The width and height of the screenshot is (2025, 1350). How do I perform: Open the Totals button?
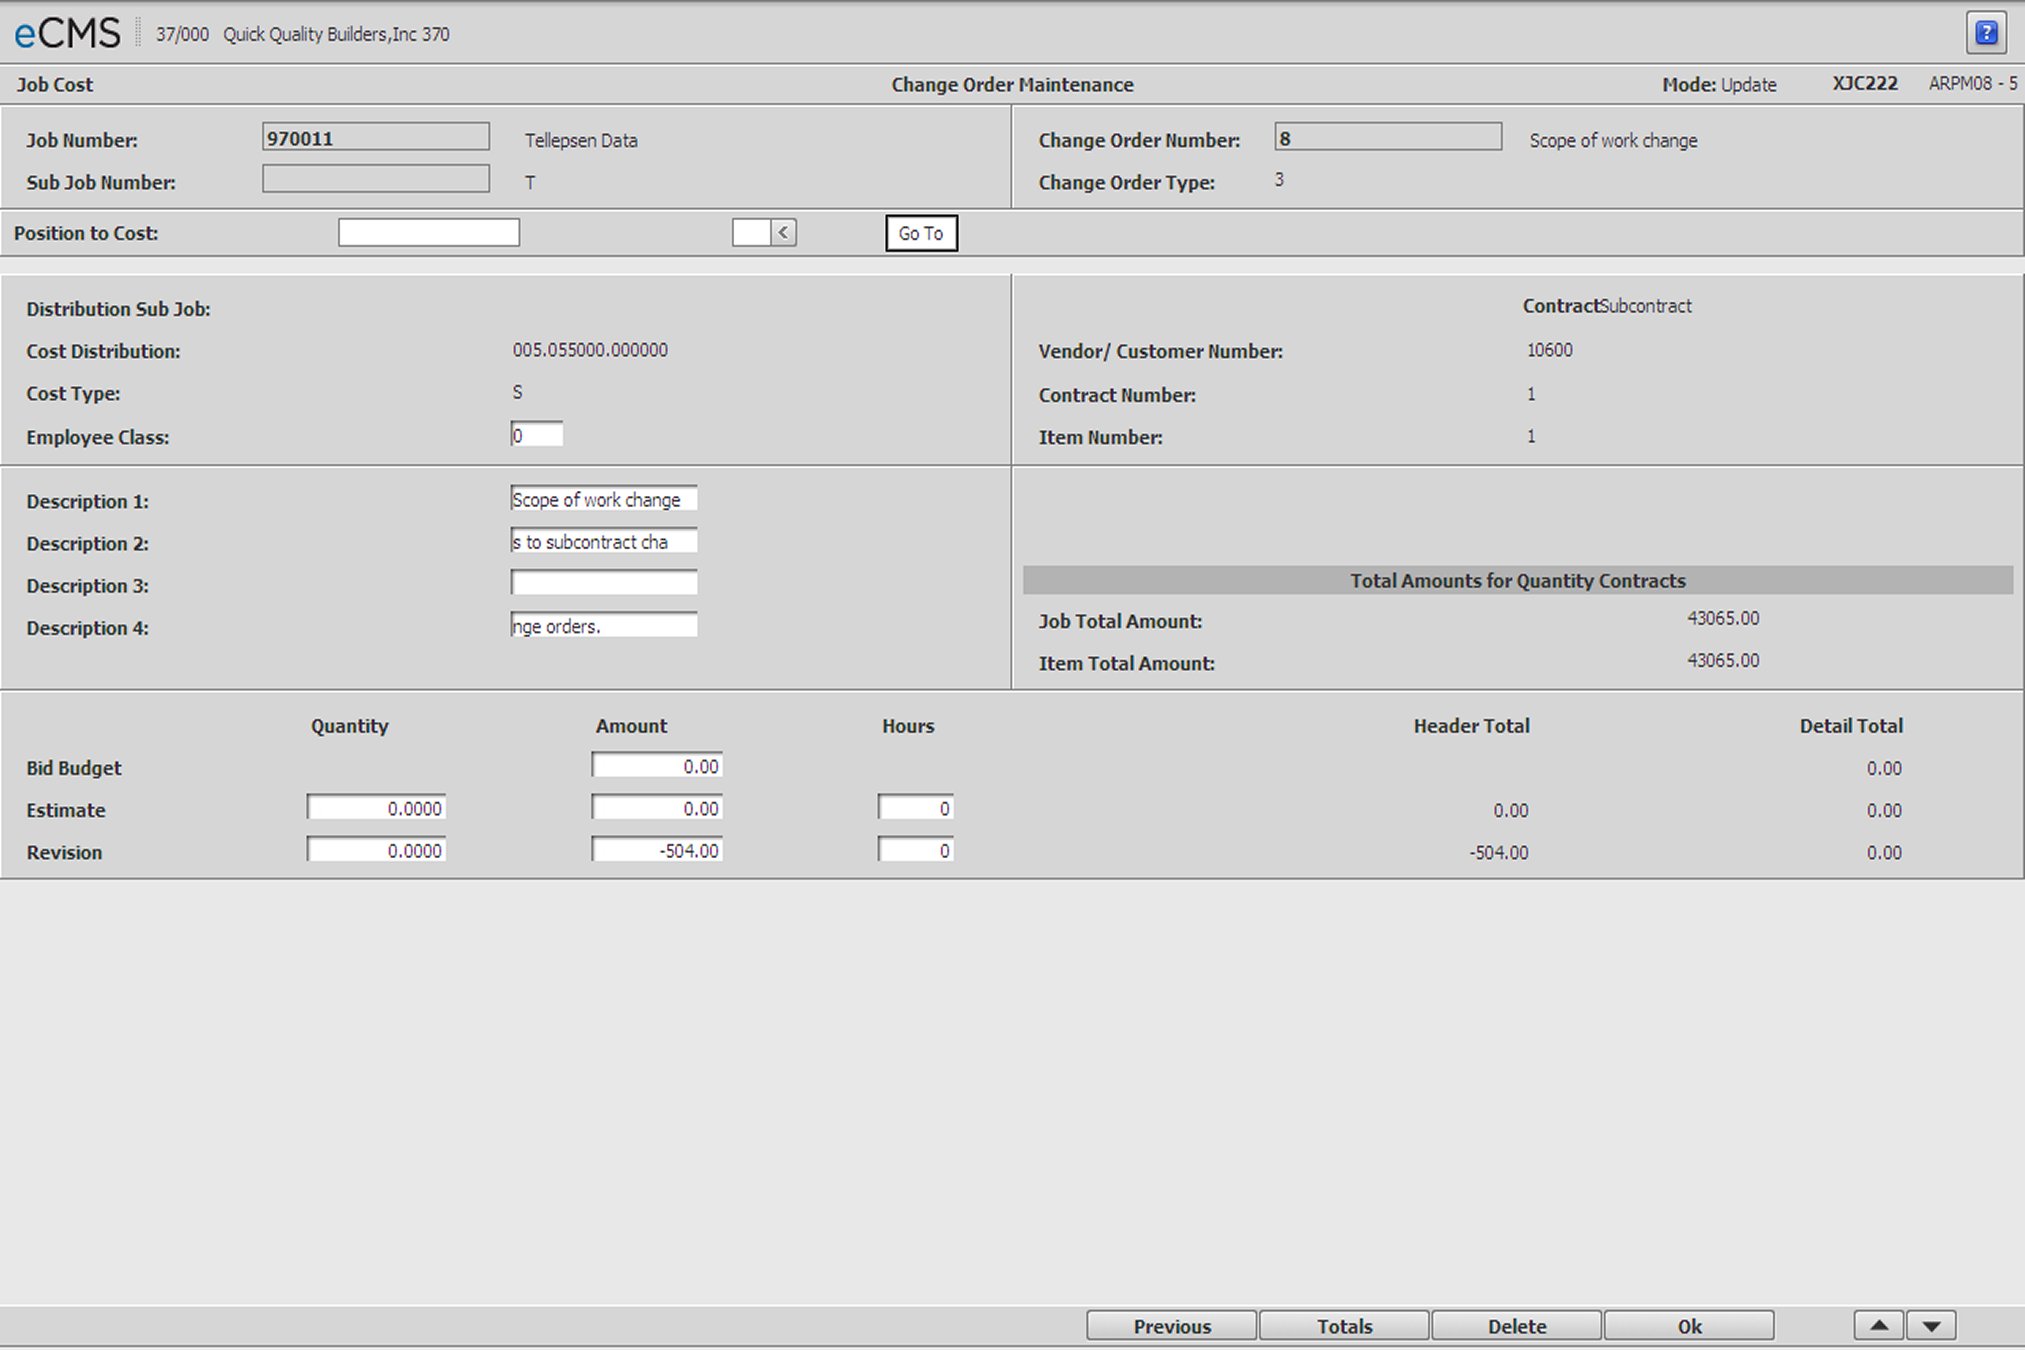1343,1326
